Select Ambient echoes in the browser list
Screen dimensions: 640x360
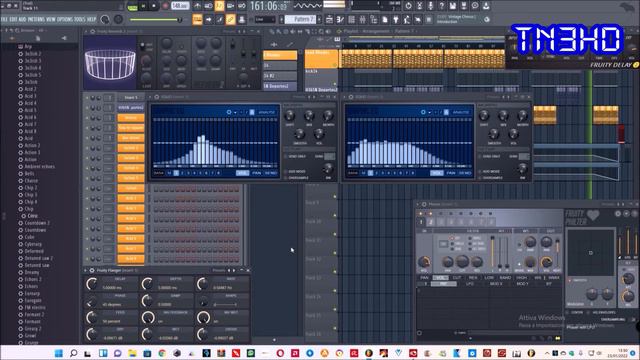click(39, 167)
